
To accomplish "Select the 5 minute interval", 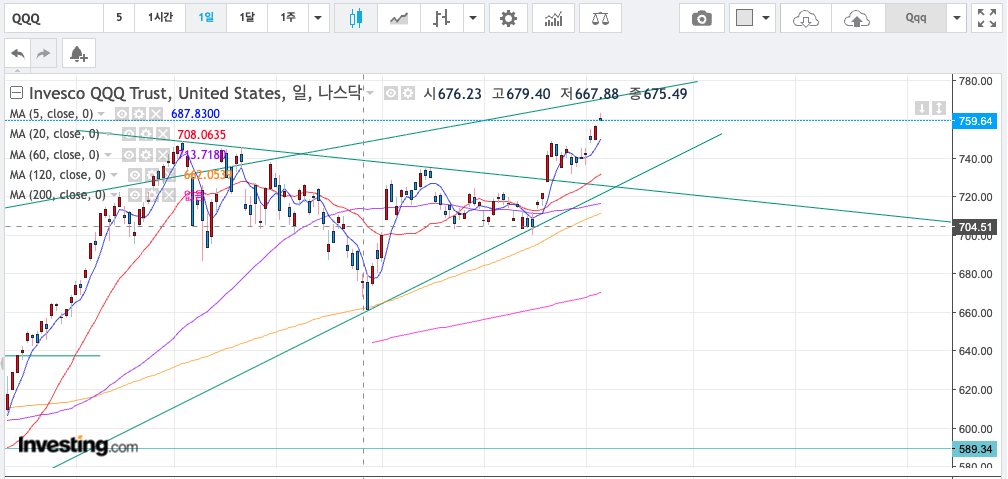I will click(119, 19).
